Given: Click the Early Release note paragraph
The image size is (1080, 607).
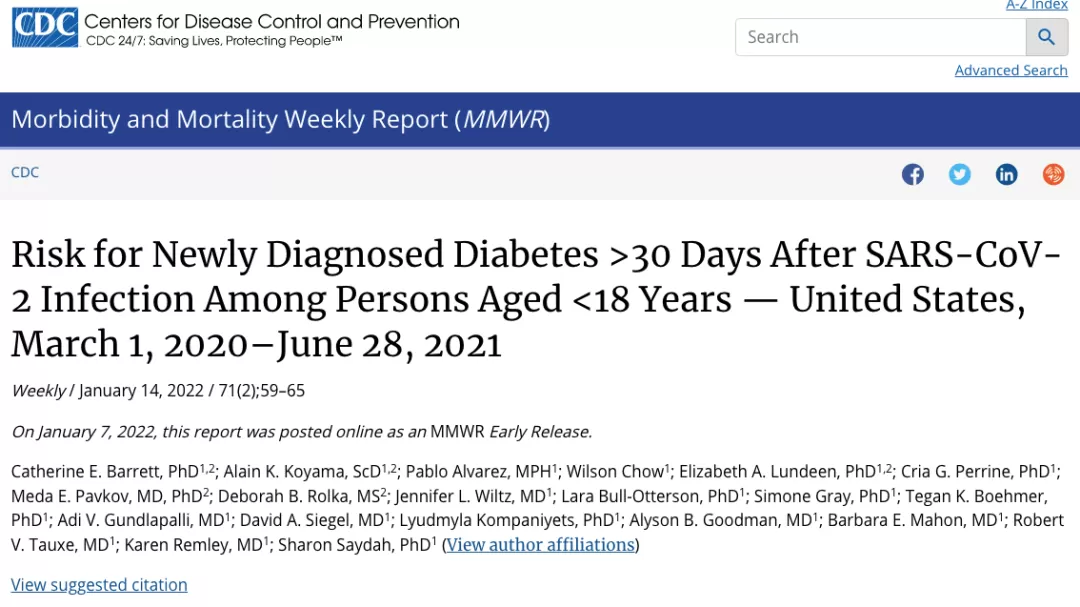Looking at the screenshot, I should pyautogui.click(x=302, y=432).
